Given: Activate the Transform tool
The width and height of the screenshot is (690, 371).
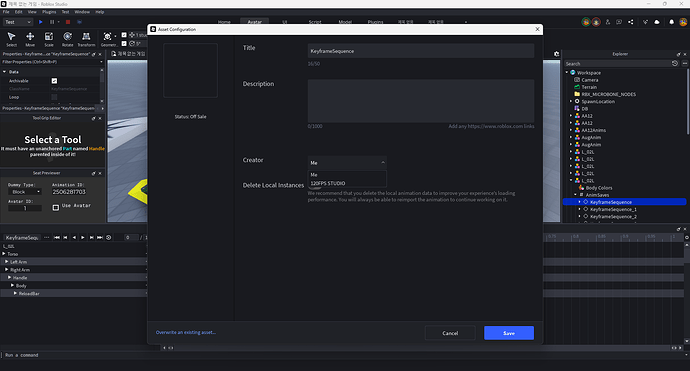Looking at the screenshot, I should 86,39.
